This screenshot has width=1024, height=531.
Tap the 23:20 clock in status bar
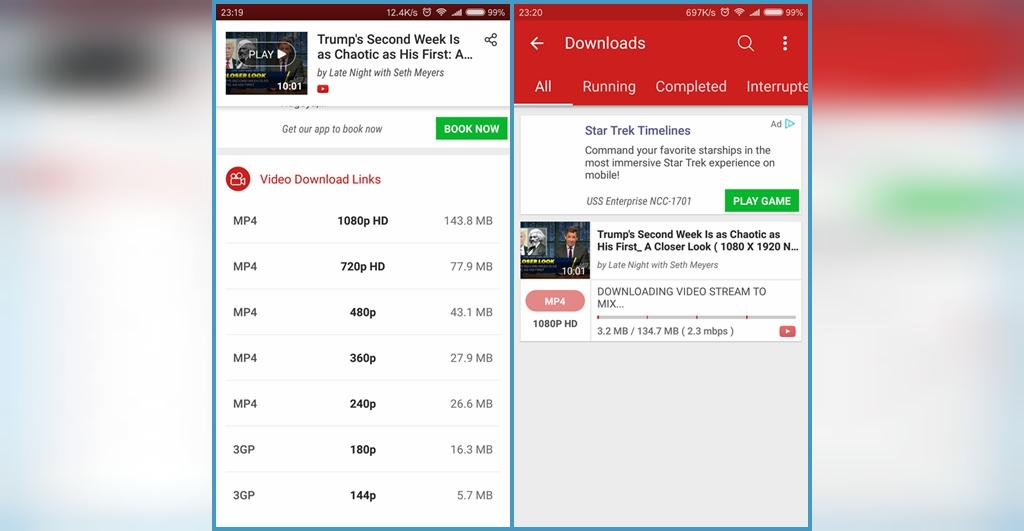pyautogui.click(x=530, y=12)
